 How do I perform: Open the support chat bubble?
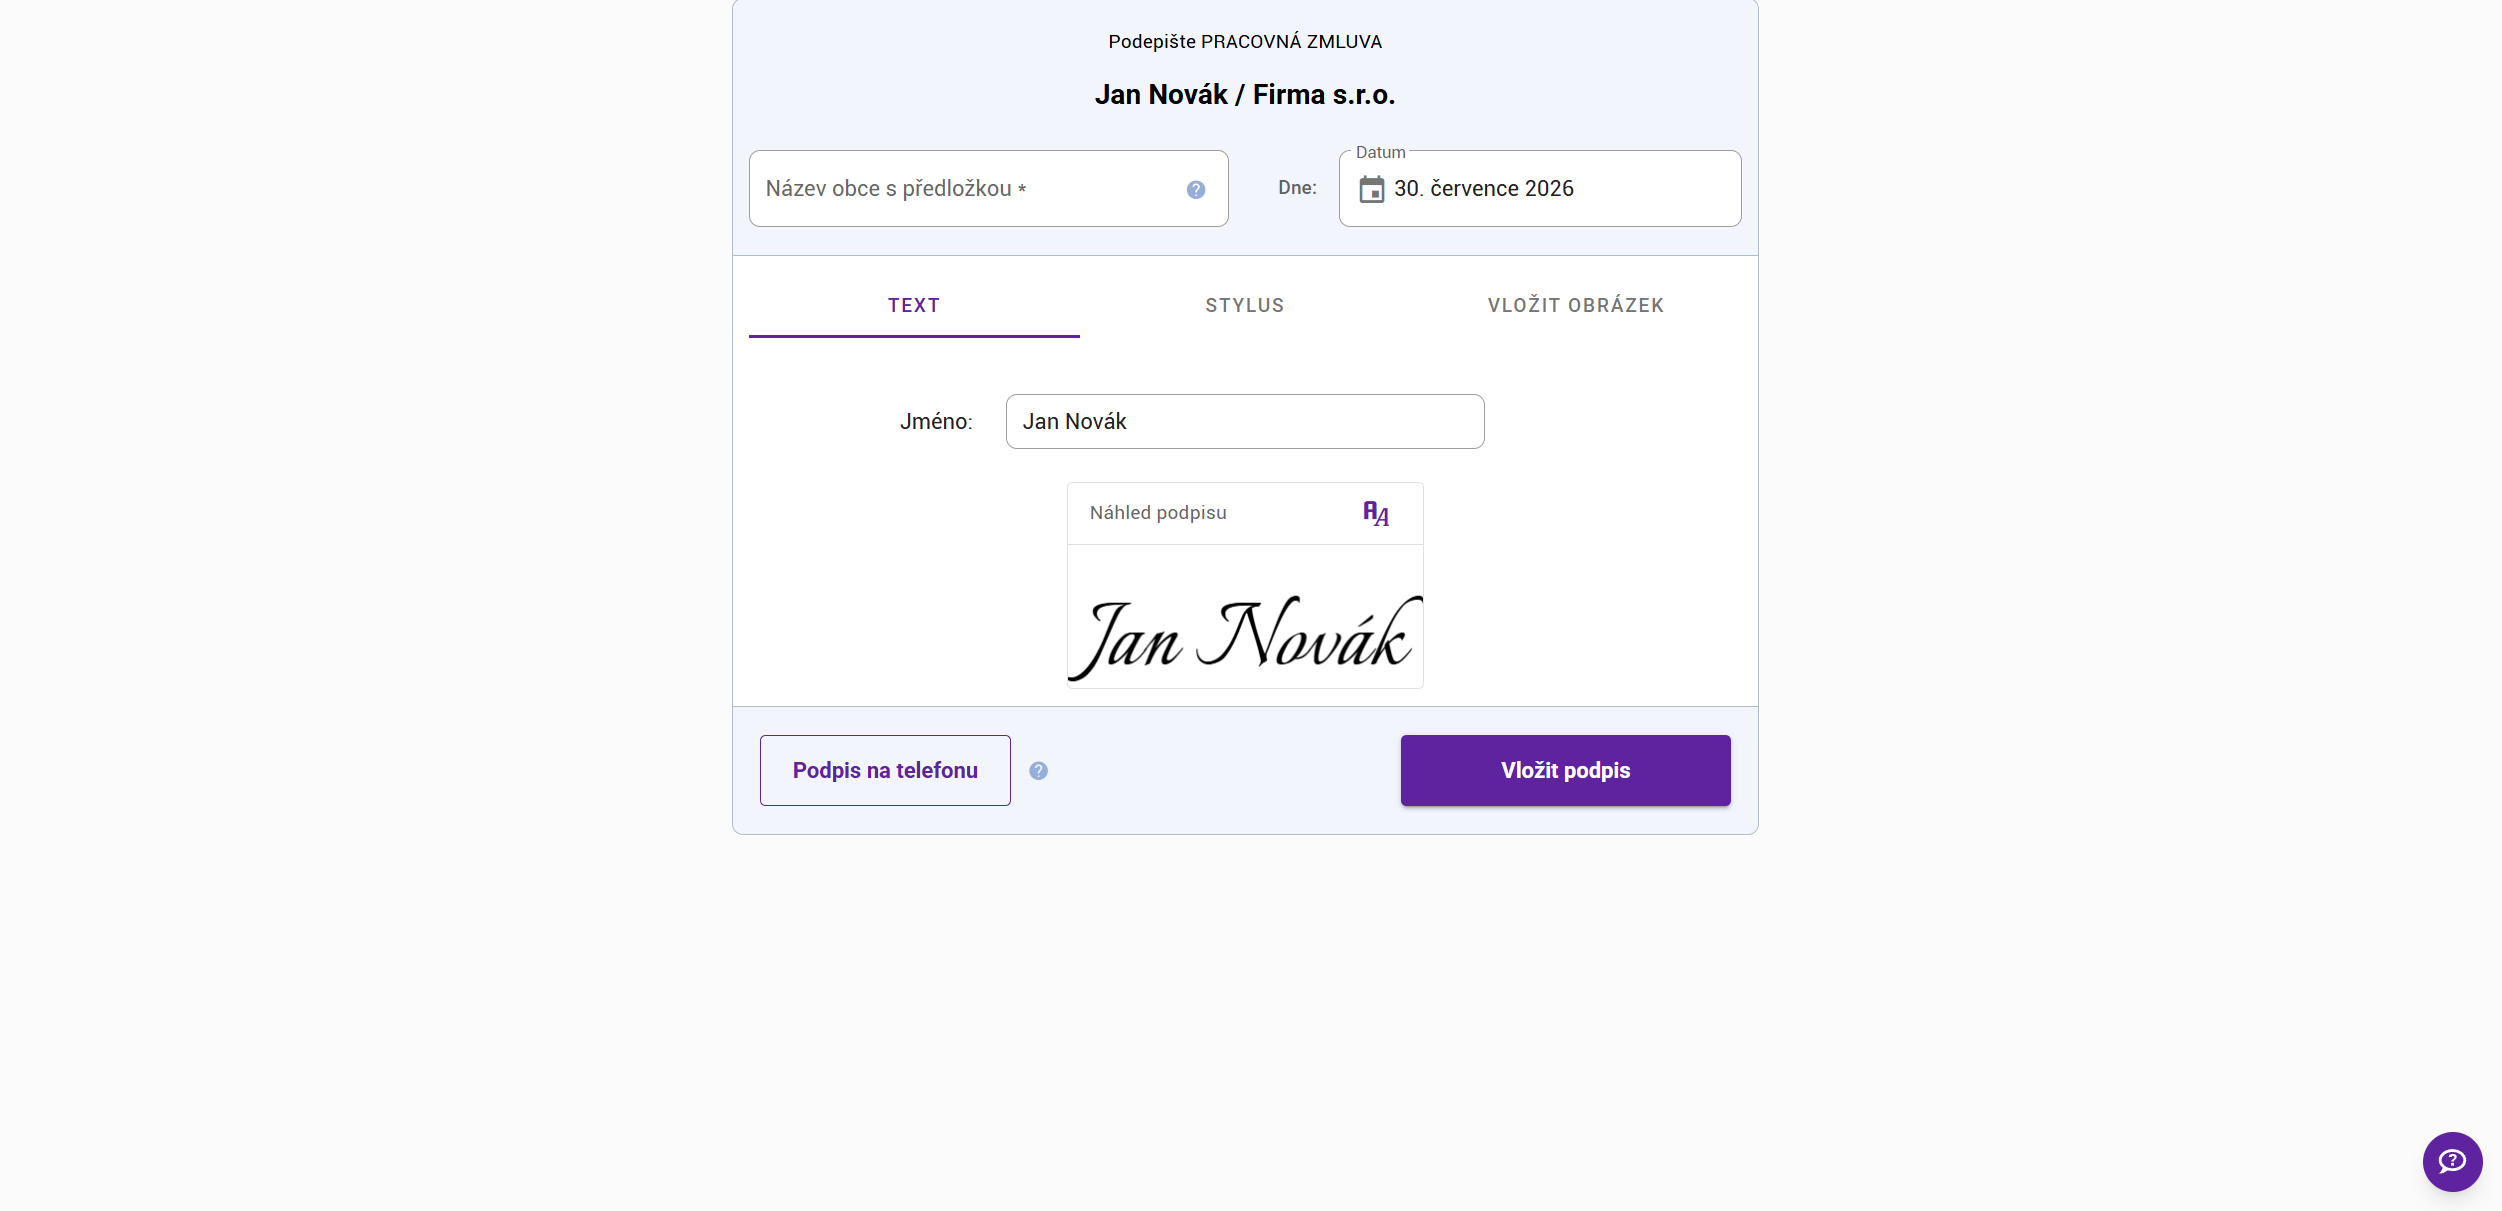(2452, 1161)
